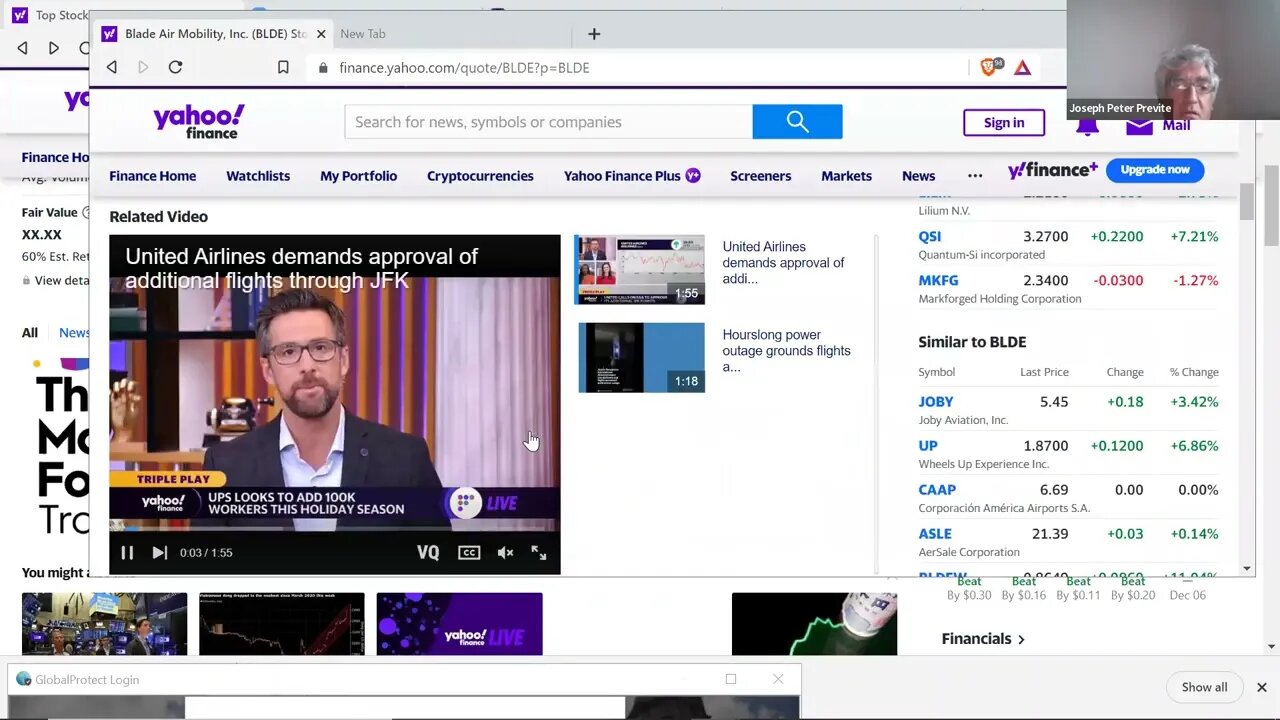Go to Finance Home menu
The image size is (1280, 720).
[x=153, y=176]
